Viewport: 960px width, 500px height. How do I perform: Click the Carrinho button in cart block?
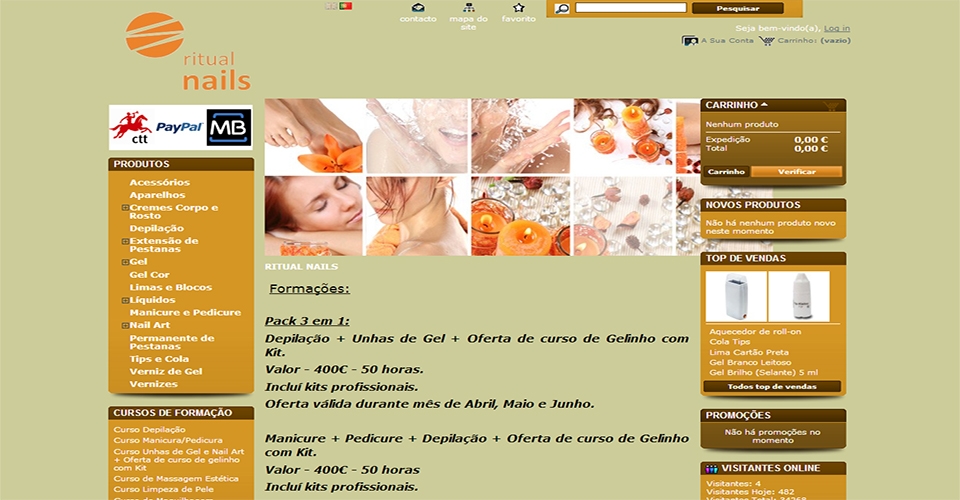(726, 172)
